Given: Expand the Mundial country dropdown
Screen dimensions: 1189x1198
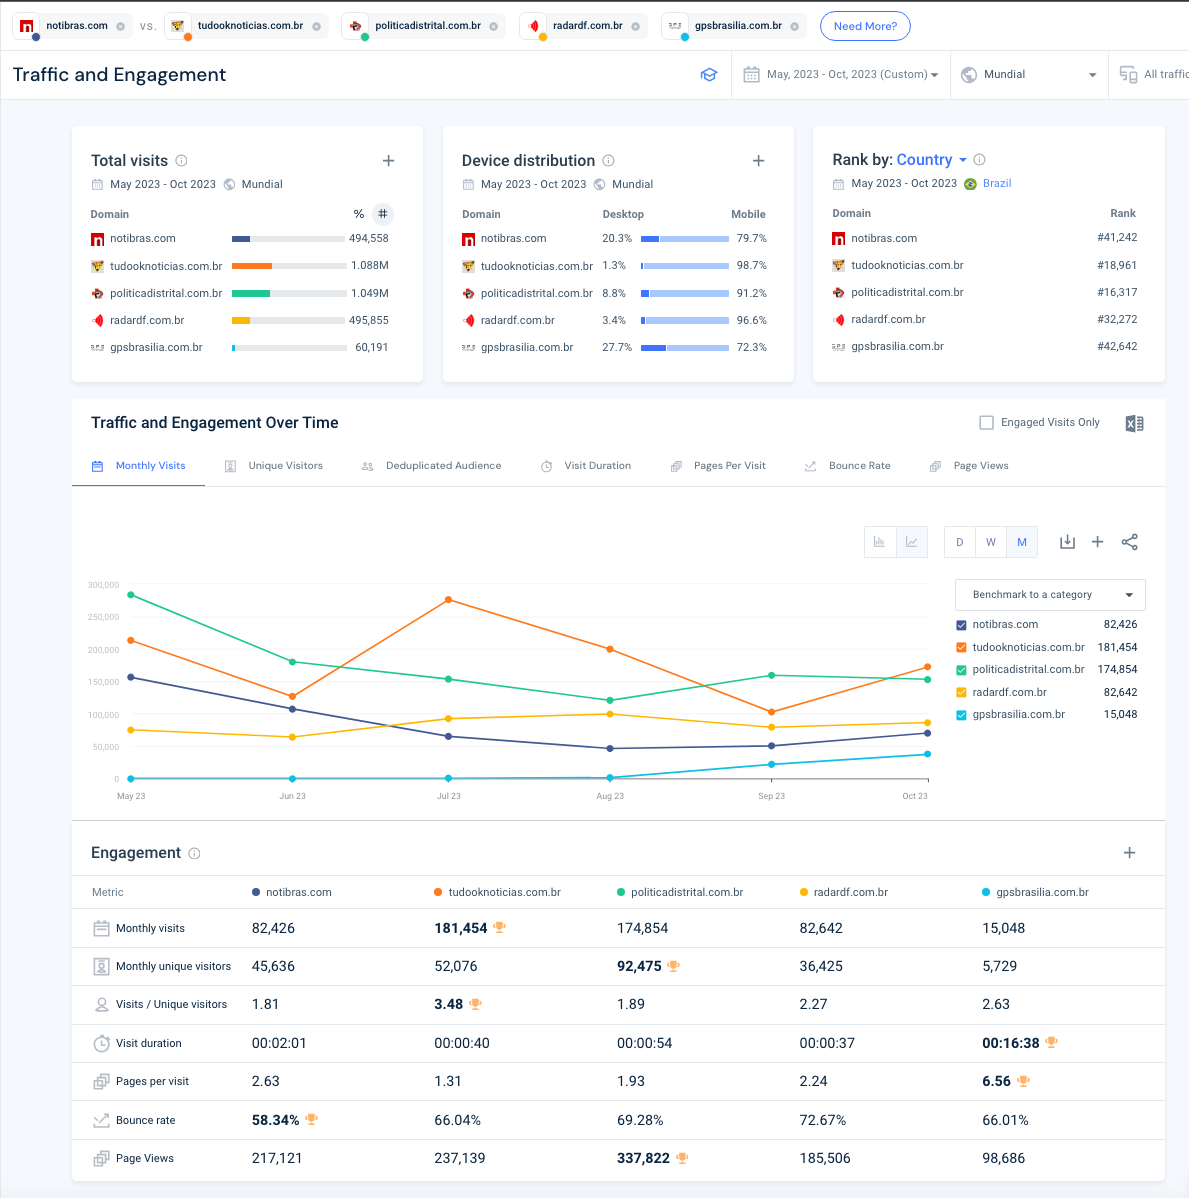Looking at the screenshot, I should (1030, 75).
